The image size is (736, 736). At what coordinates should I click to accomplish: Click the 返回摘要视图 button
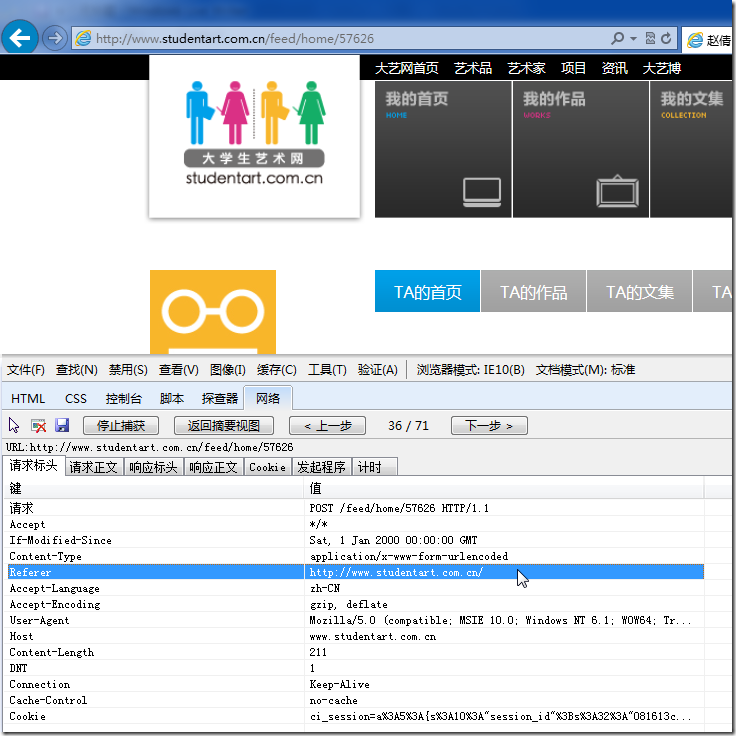[223, 426]
